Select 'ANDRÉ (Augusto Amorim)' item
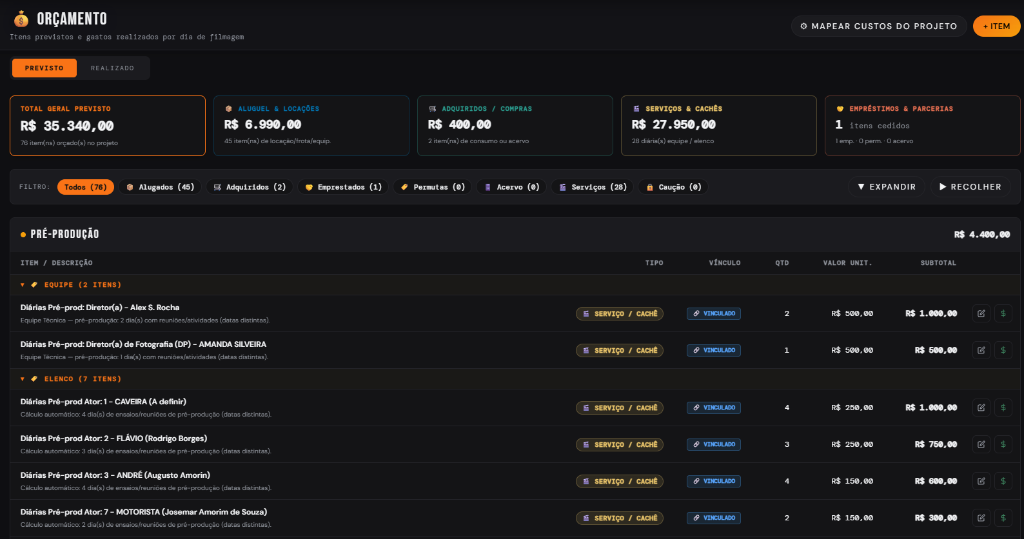Screen dimensions: 1024x539 click(115, 475)
